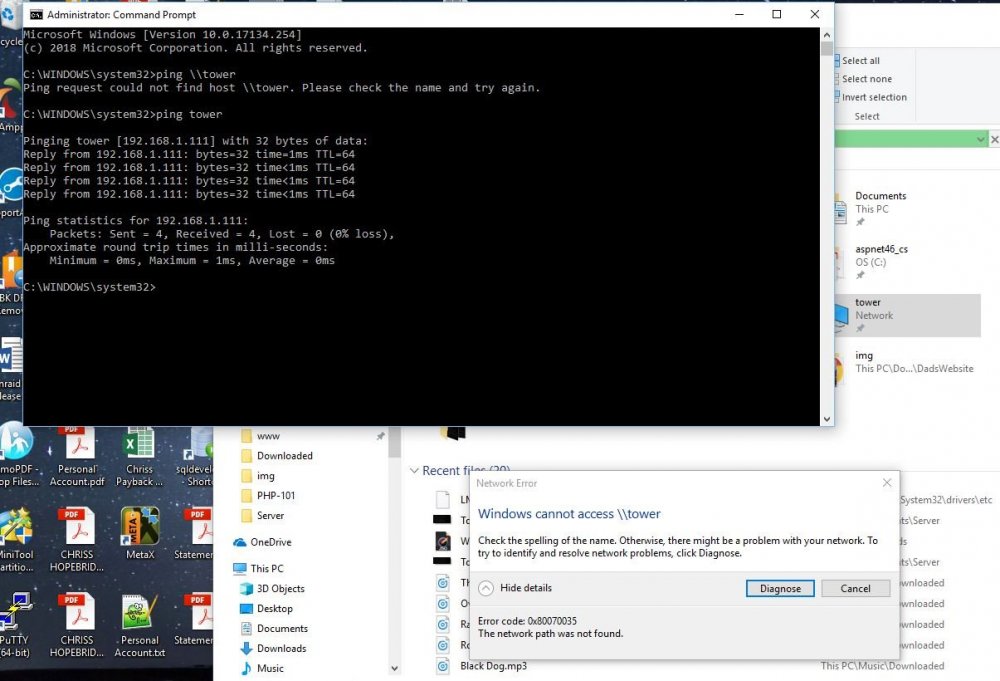Open the tower Network frequent folder
This screenshot has width=1000, height=681.
pyautogui.click(x=908, y=315)
